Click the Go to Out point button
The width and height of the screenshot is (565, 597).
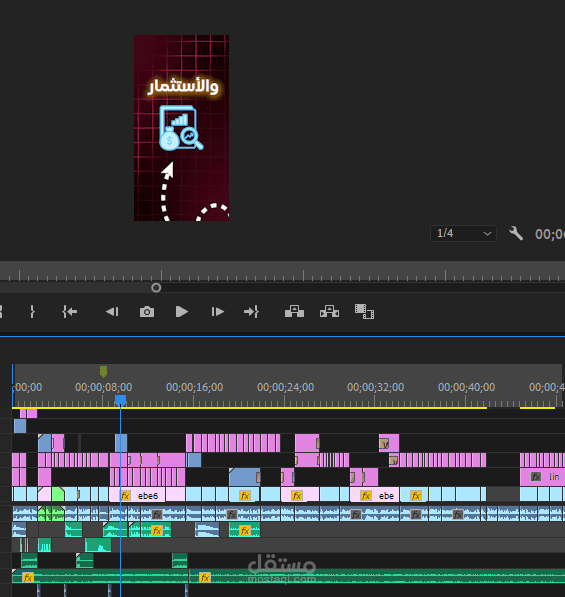coord(251,312)
